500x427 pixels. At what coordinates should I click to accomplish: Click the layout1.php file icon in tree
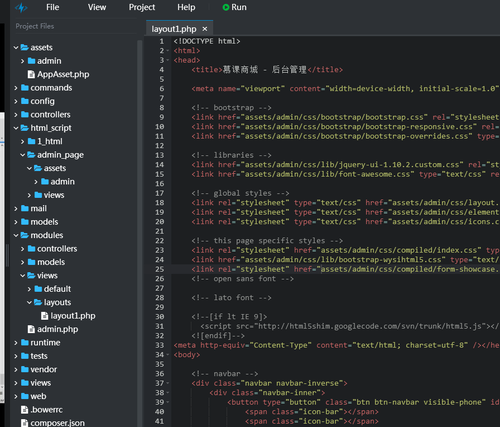click(x=45, y=316)
